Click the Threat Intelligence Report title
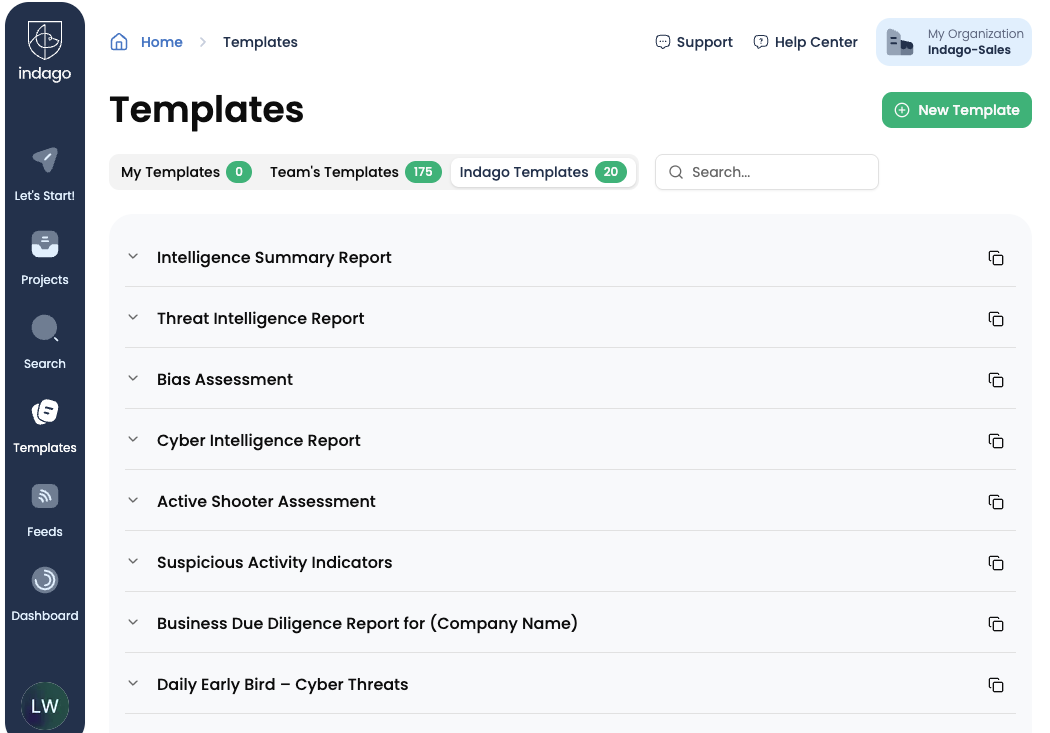Viewport: 1050px width, 733px height. [x=260, y=319]
